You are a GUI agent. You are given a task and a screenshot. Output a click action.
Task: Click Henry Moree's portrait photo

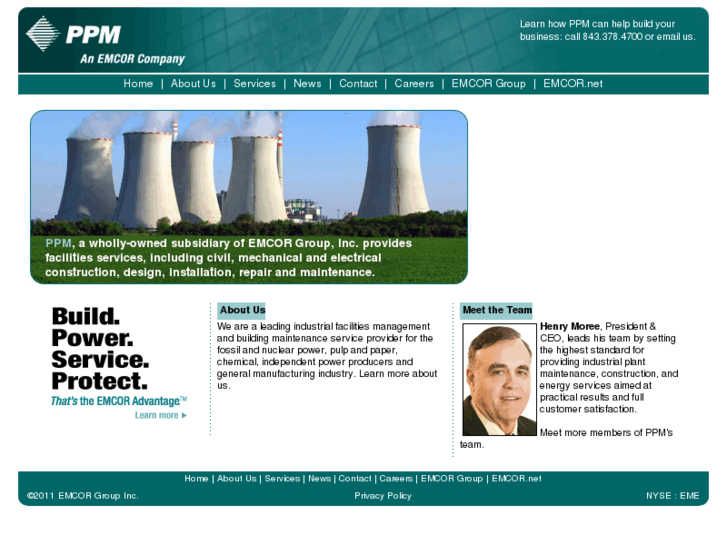click(499, 379)
